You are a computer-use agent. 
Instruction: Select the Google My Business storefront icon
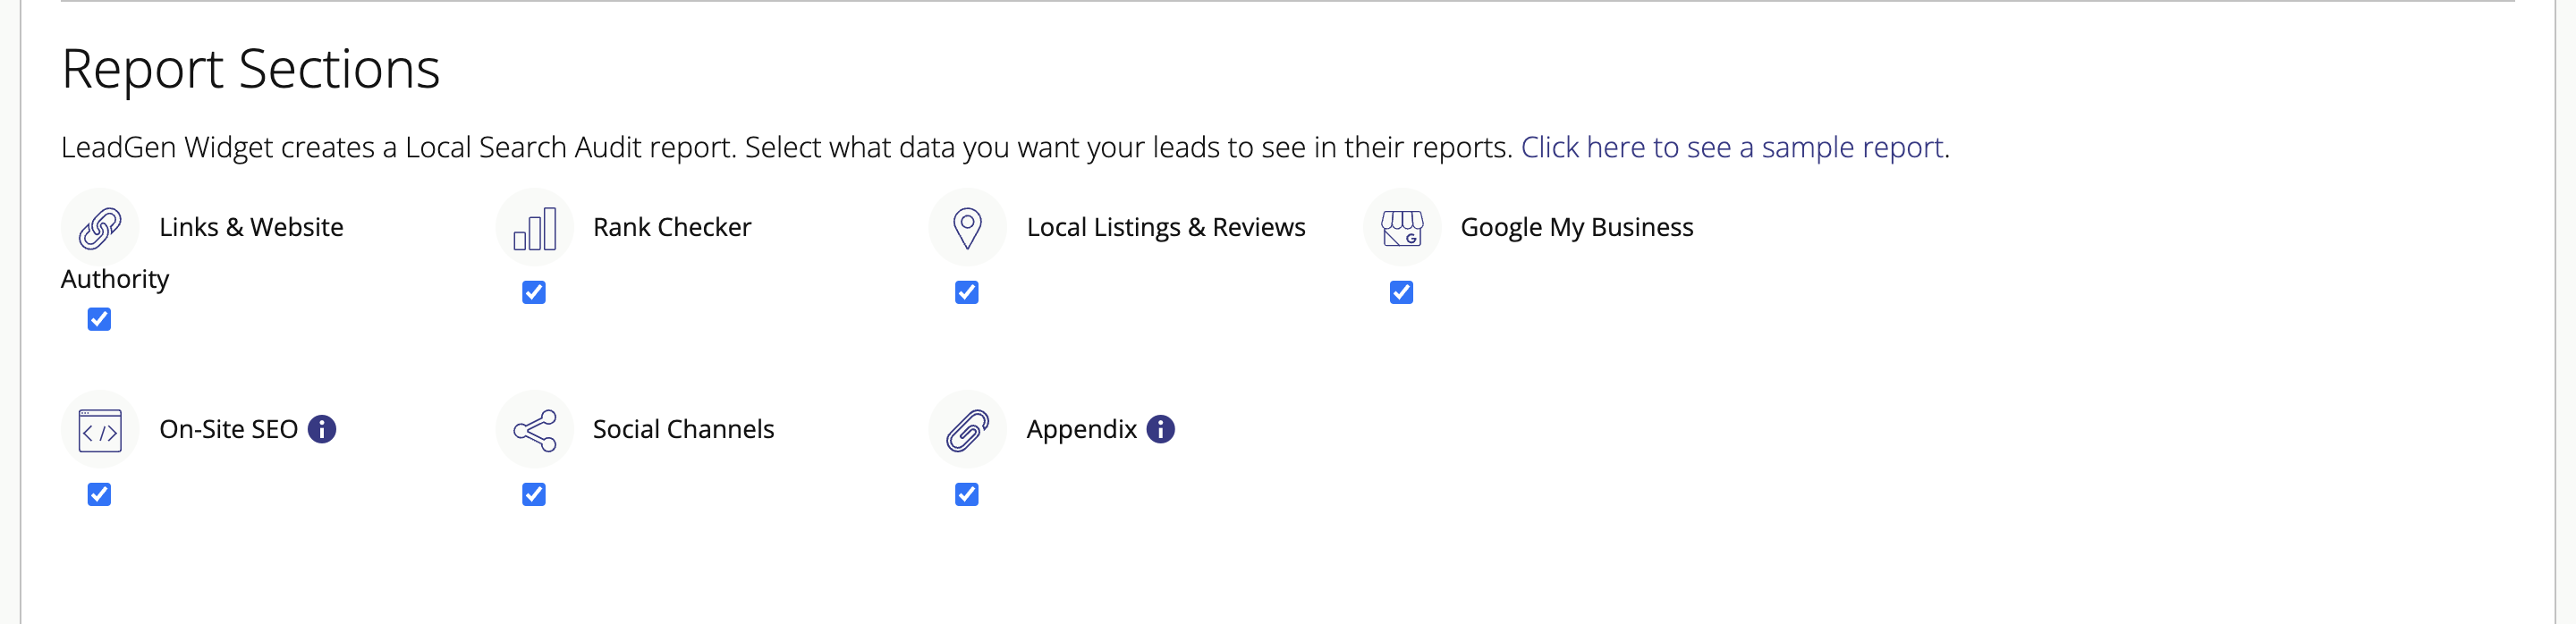tap(1401, 227)
